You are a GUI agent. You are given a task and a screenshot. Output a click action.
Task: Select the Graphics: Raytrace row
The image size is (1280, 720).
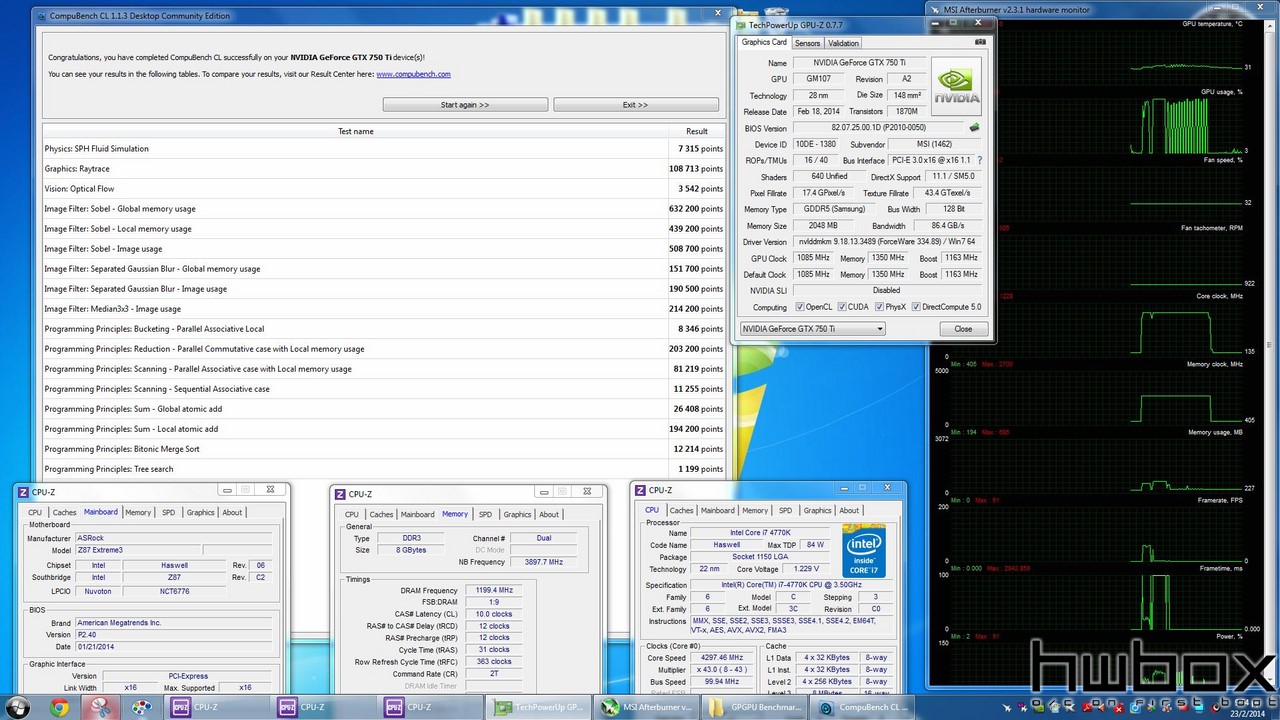pos(384,169)
